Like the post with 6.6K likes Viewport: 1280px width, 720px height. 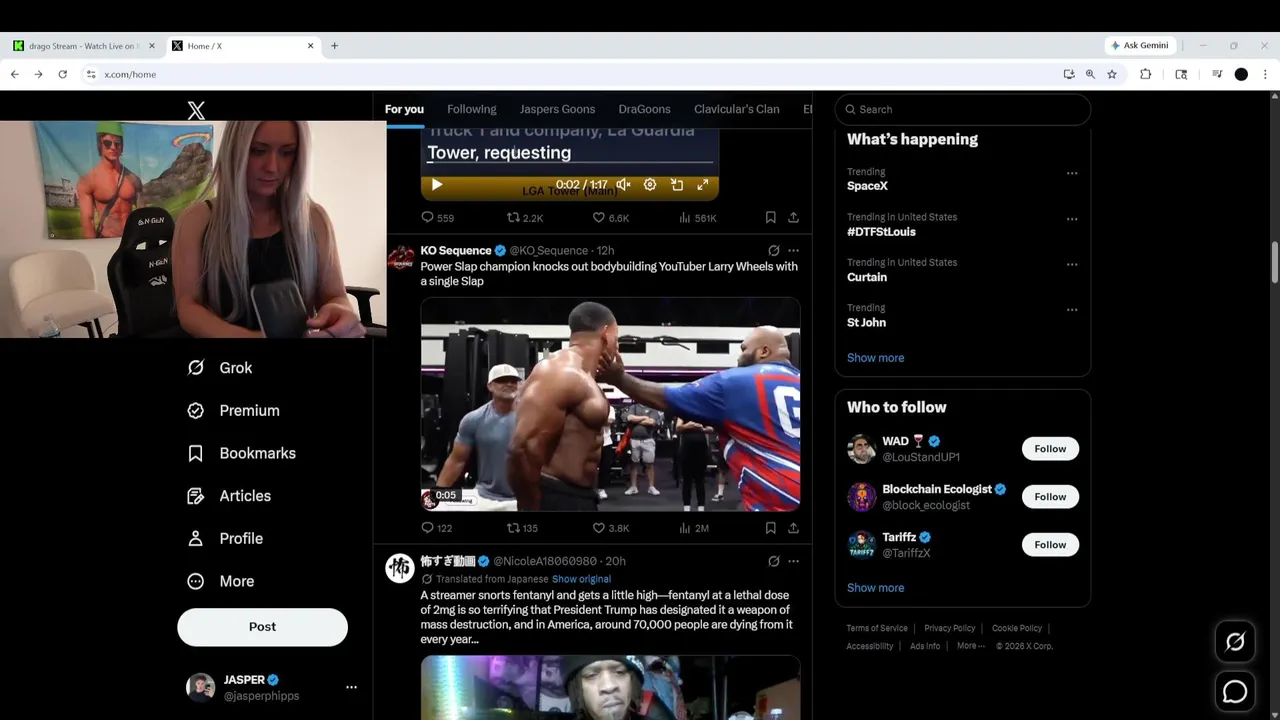(611, 217)
